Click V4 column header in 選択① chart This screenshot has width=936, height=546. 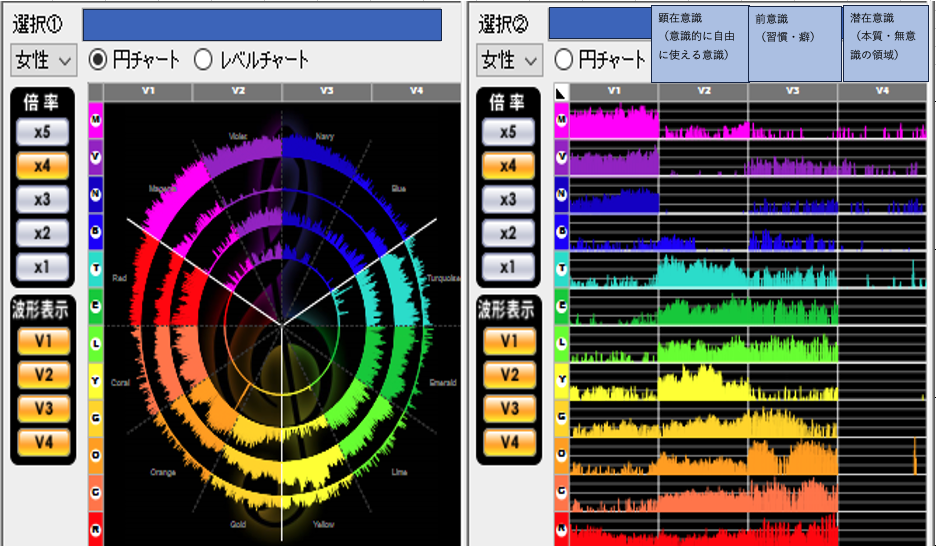click(416, 91)
